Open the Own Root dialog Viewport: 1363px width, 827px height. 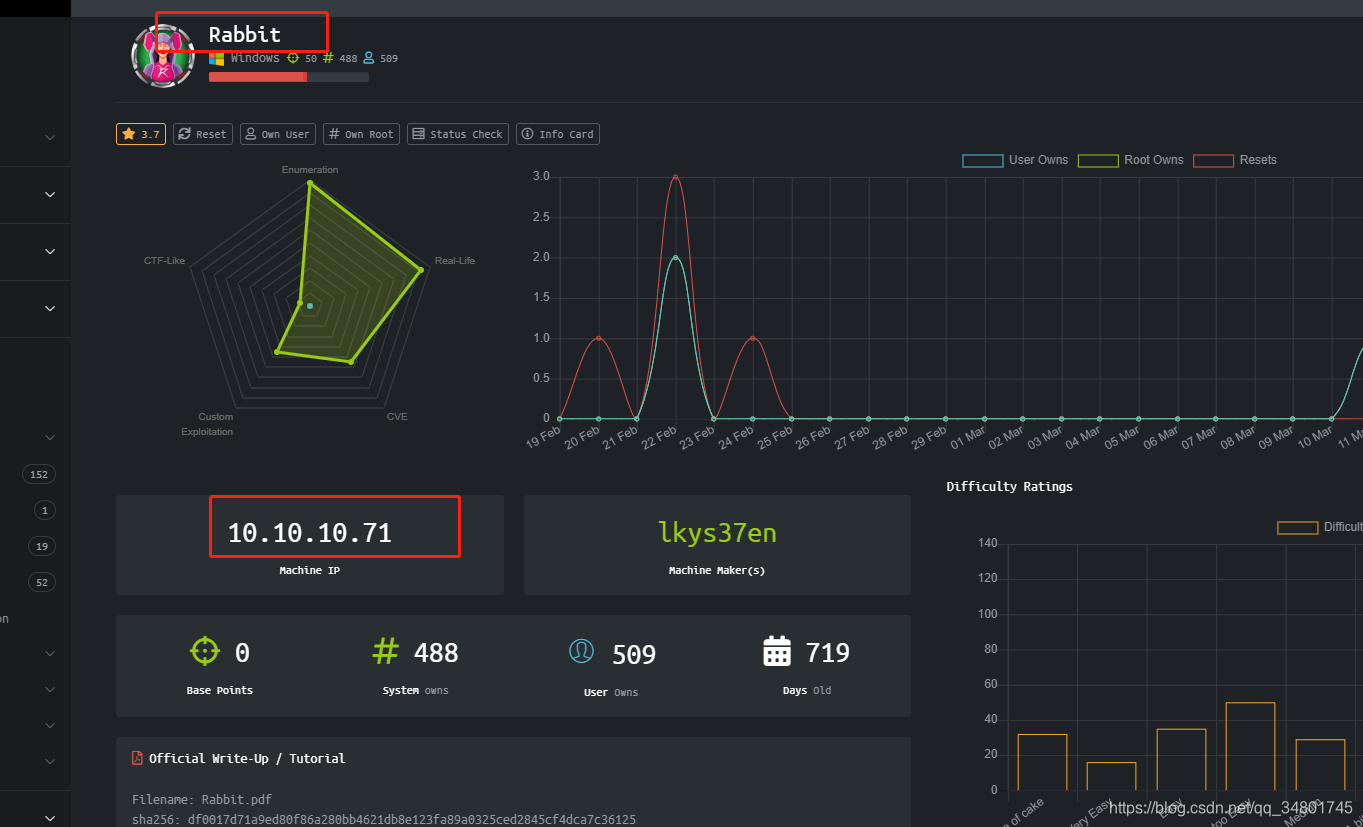pos(361,134)
